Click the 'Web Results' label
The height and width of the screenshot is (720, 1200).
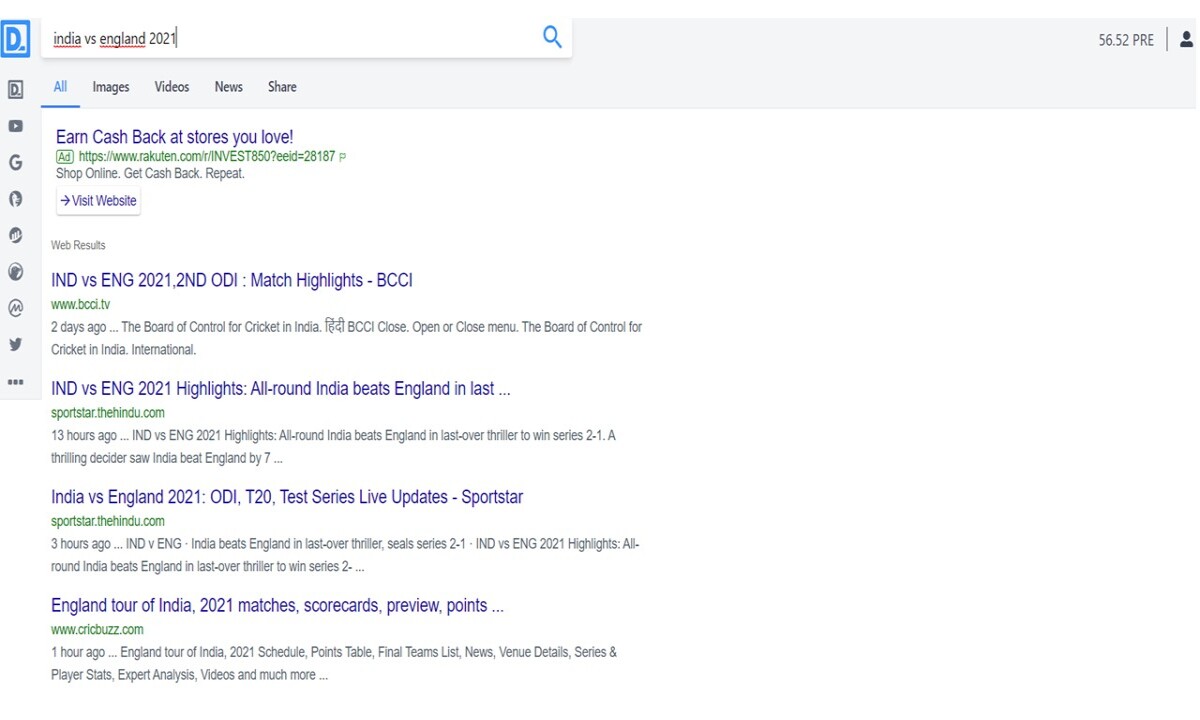tap(78, 245)
